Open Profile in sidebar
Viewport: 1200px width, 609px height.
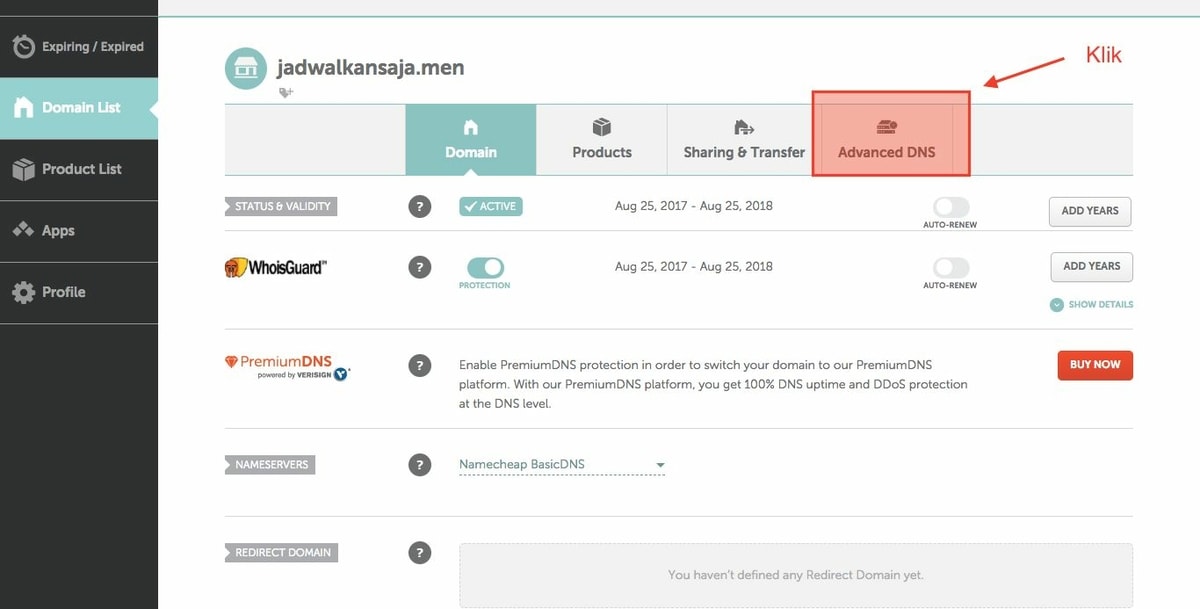click(x=79, y=292)
